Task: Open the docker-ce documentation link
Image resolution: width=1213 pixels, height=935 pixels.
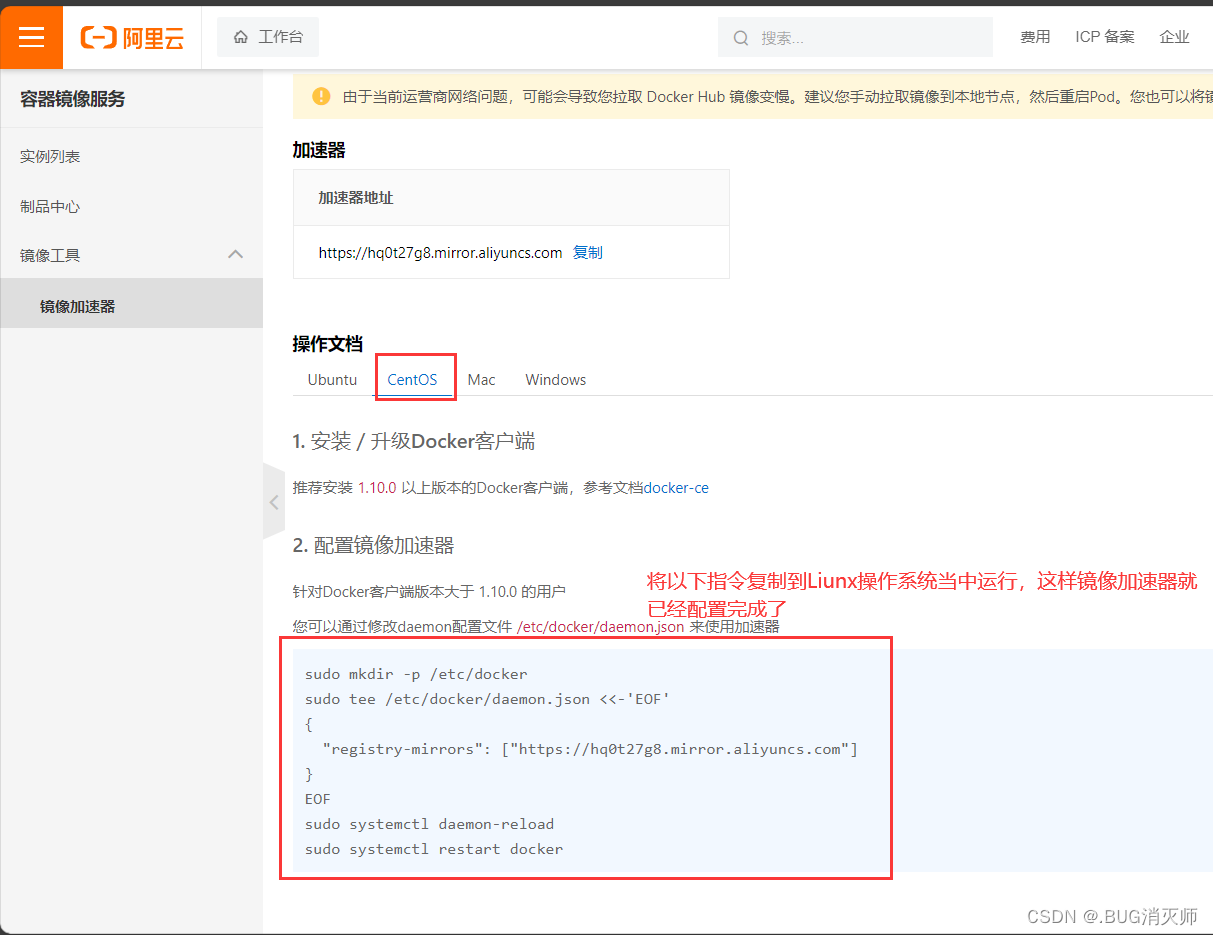Action: 680,487
